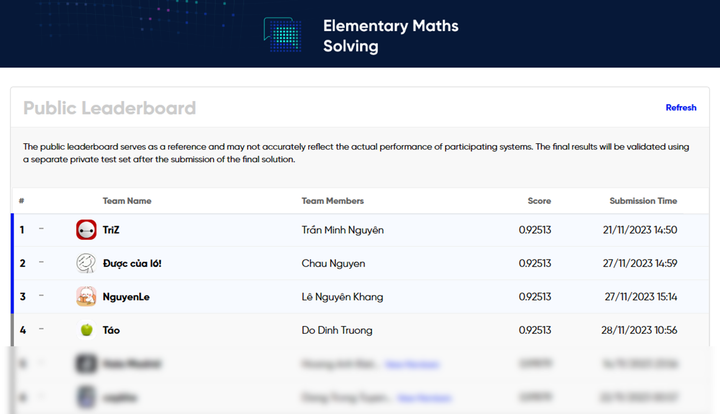The image size is (720, 414).
Task: Select team name NguyenLe
Action: click(126, 297)
